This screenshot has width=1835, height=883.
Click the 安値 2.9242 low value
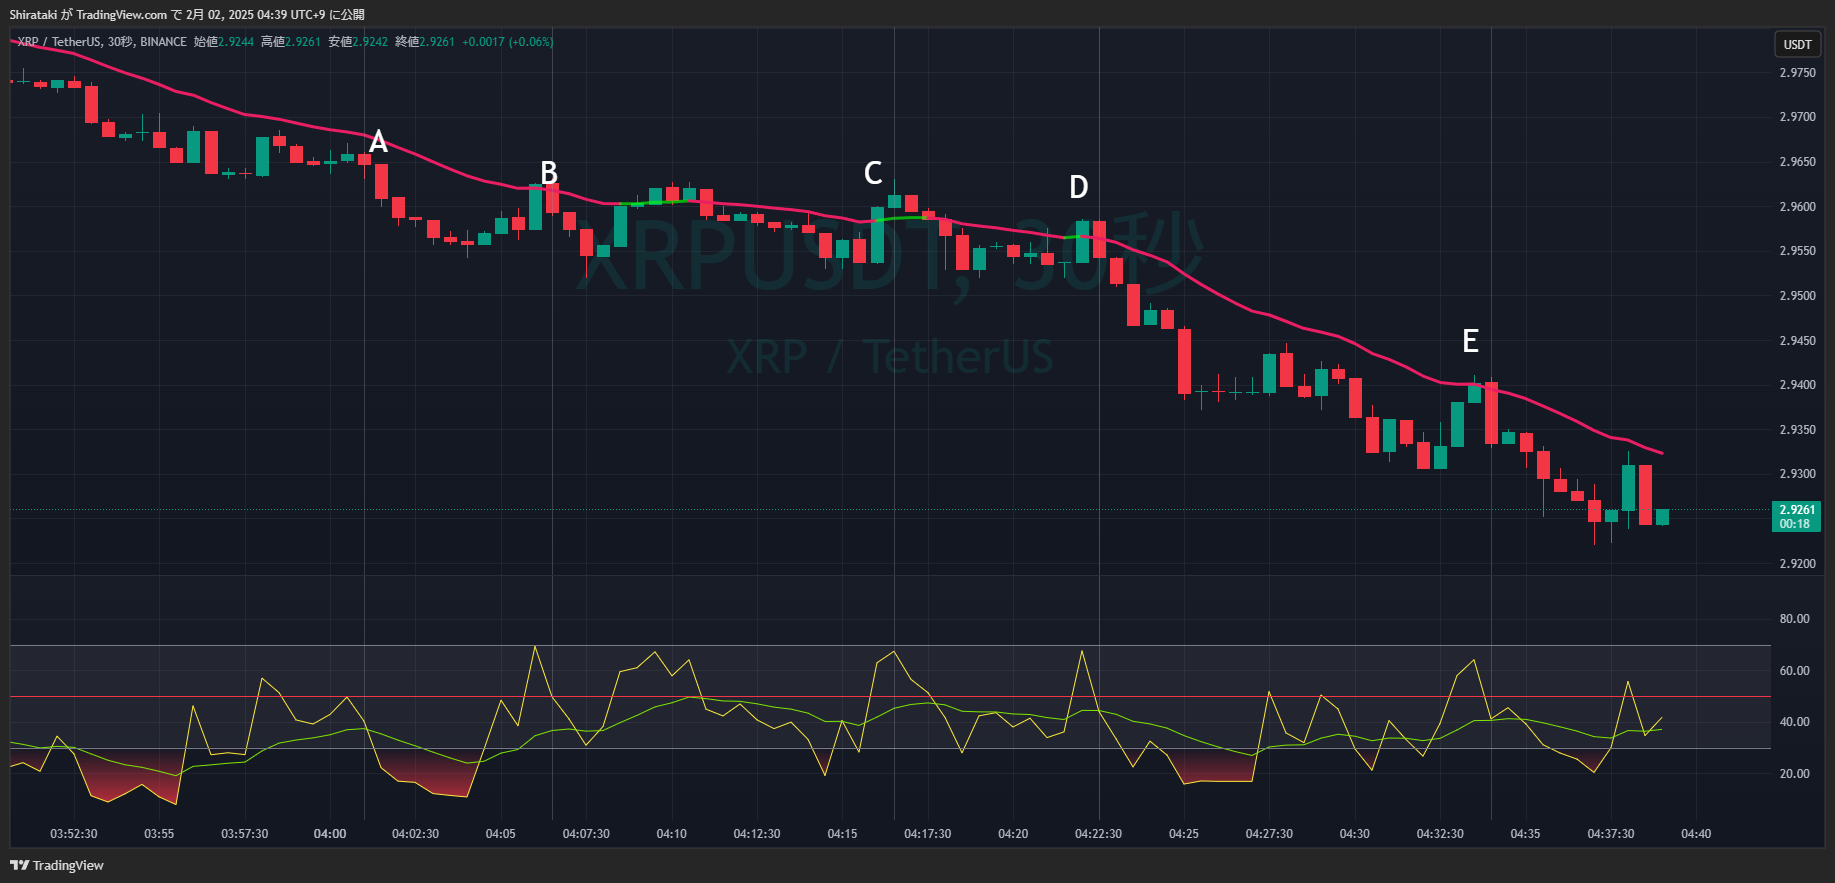358,42
